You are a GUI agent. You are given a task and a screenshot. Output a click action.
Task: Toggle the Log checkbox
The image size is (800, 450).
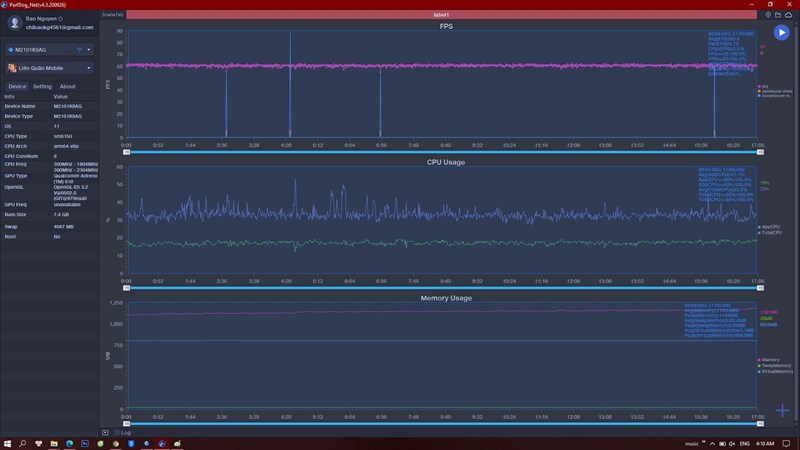click(x=117, y=433)
